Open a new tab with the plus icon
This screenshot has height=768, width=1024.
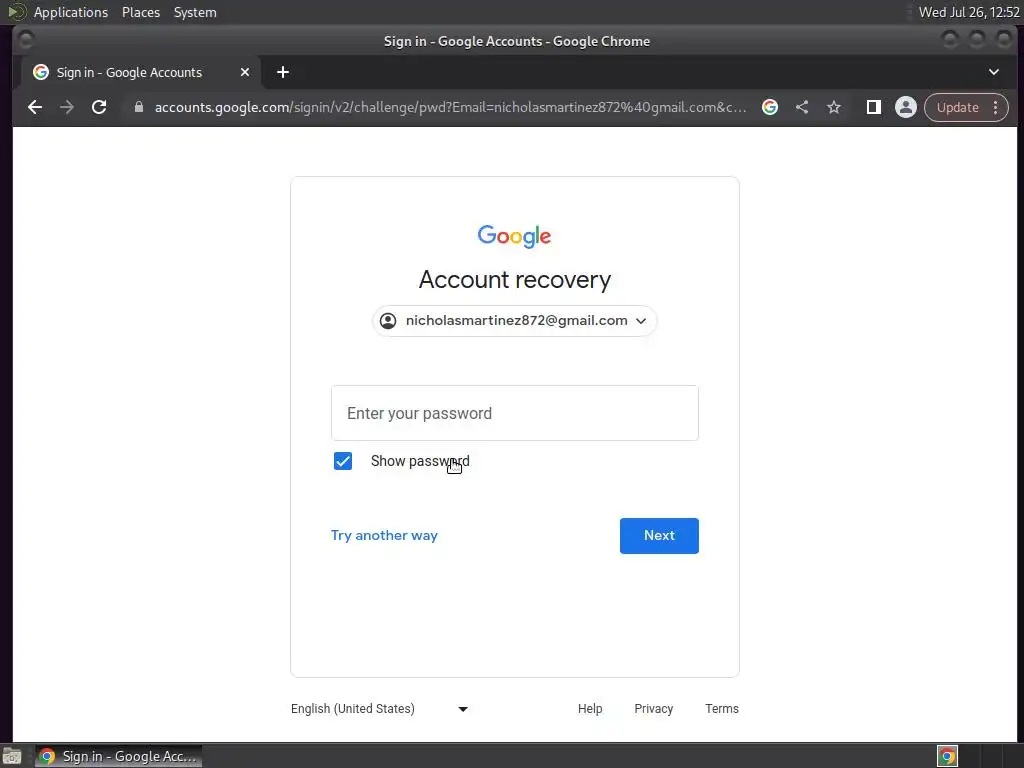(283, 72)
